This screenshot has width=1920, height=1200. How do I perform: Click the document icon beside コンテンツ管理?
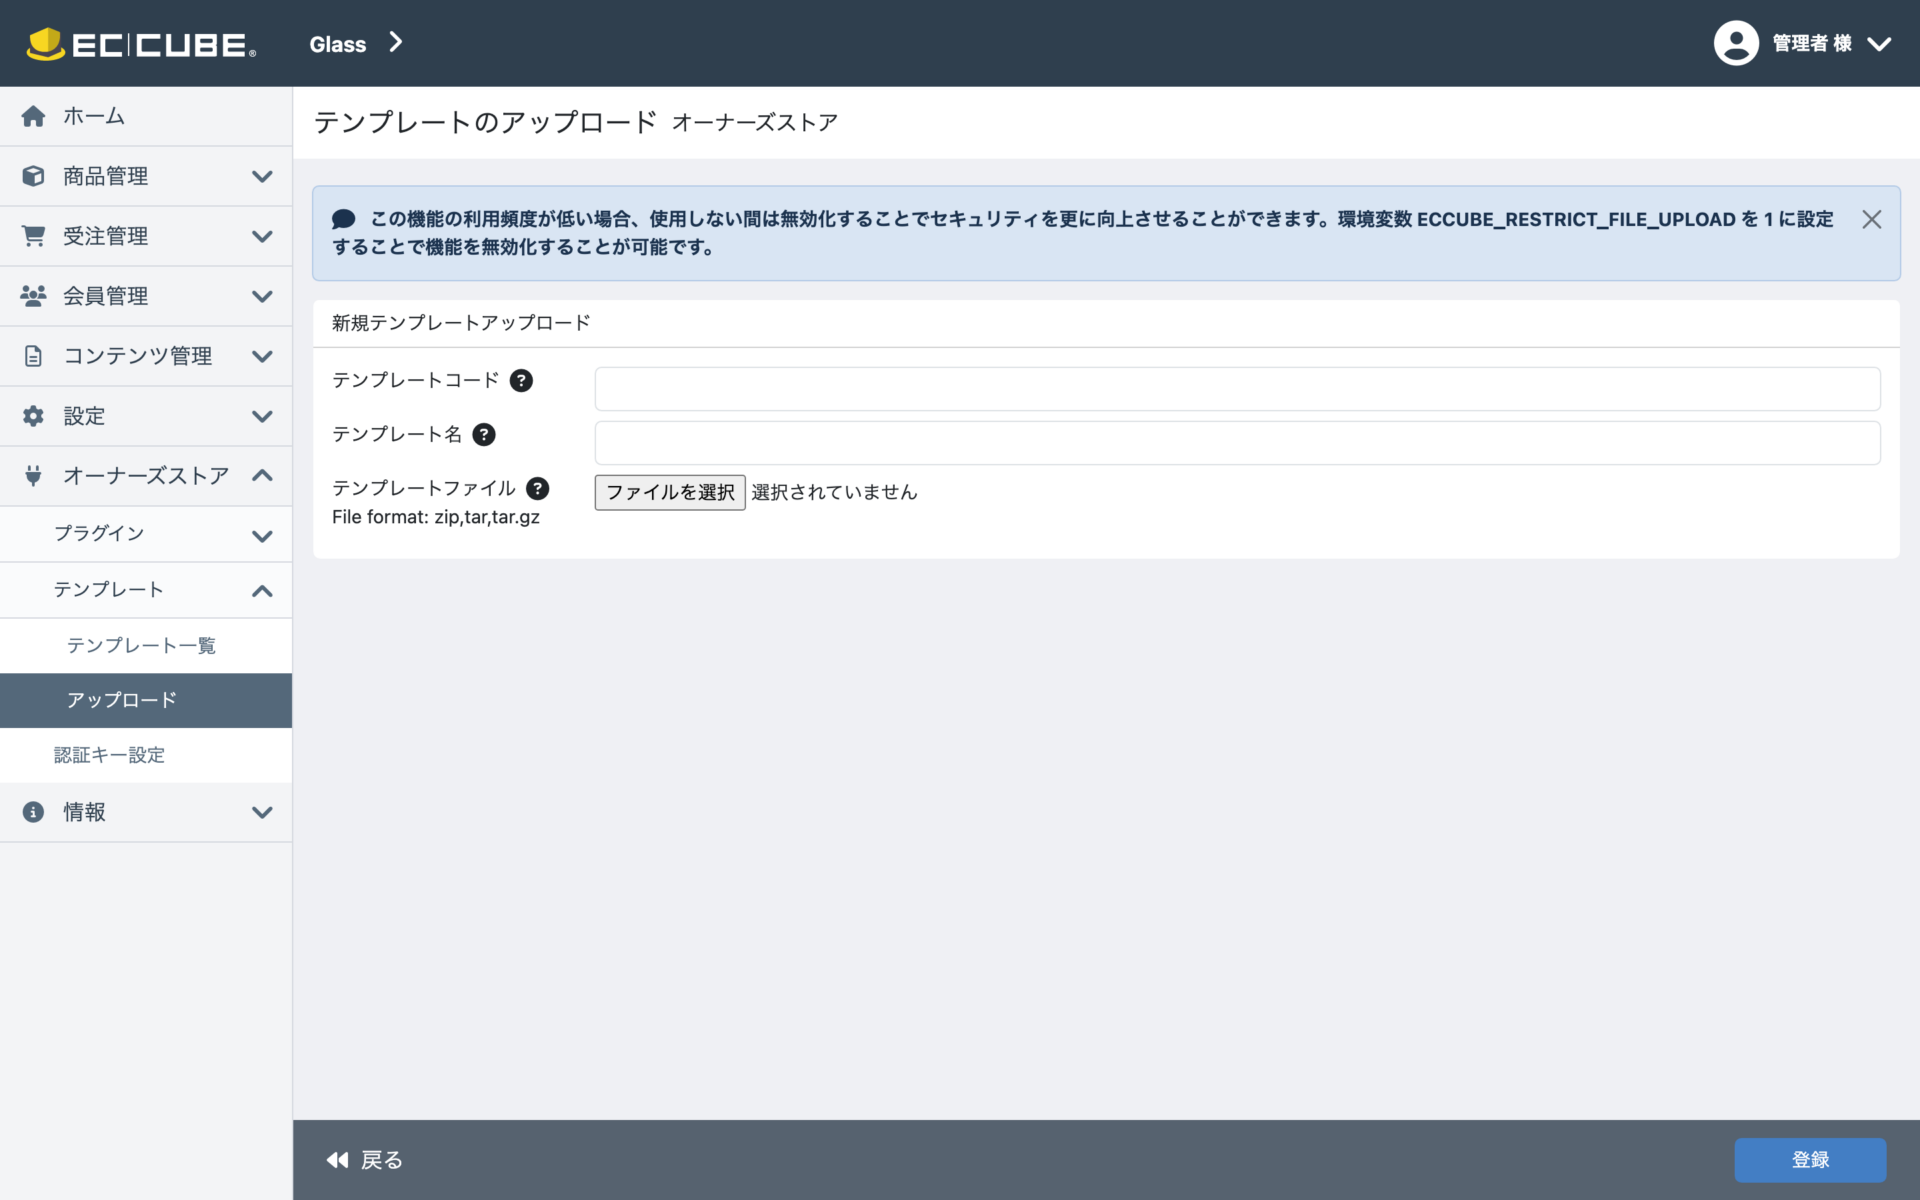[x=33, y=356]
